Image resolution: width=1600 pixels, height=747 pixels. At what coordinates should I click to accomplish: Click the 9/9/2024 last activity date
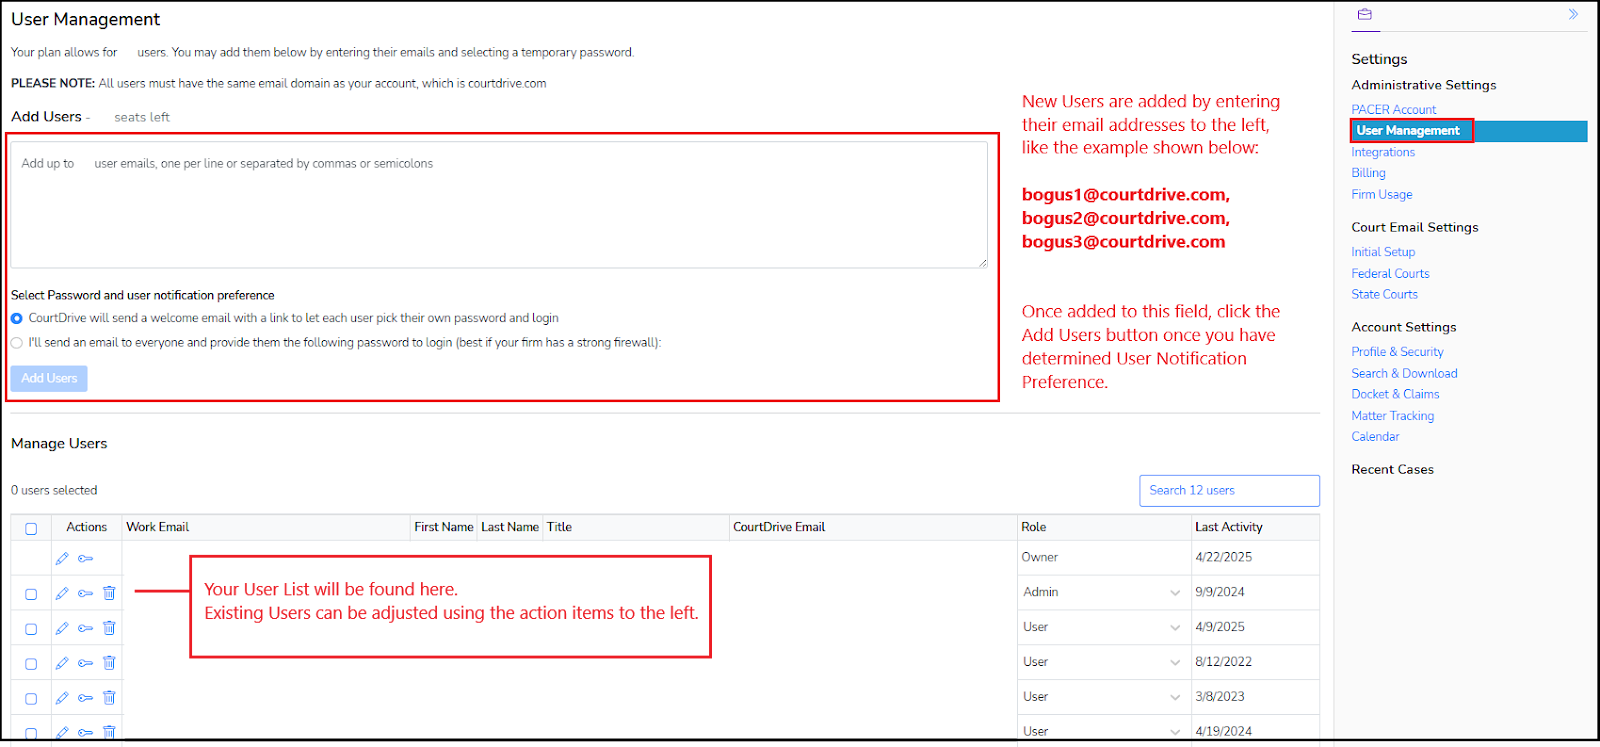(x=1219, y=593)
